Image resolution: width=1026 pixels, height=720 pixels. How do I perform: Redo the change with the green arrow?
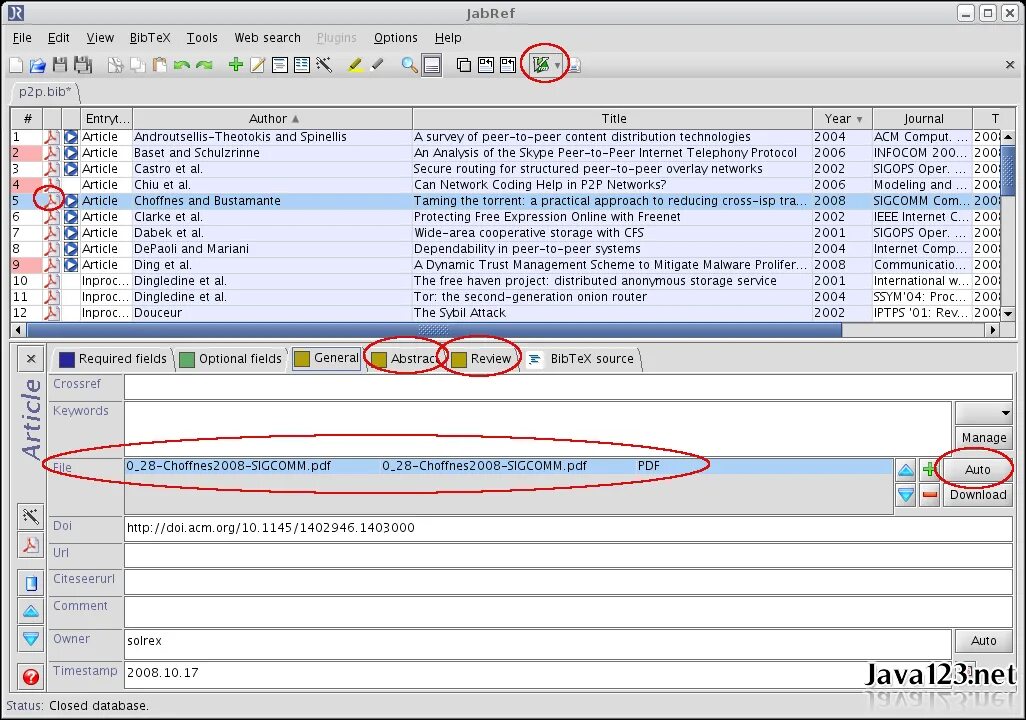(204, 65)
